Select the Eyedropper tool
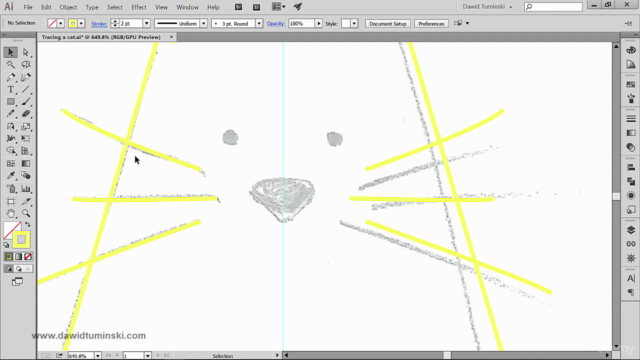 pos(11,176)
